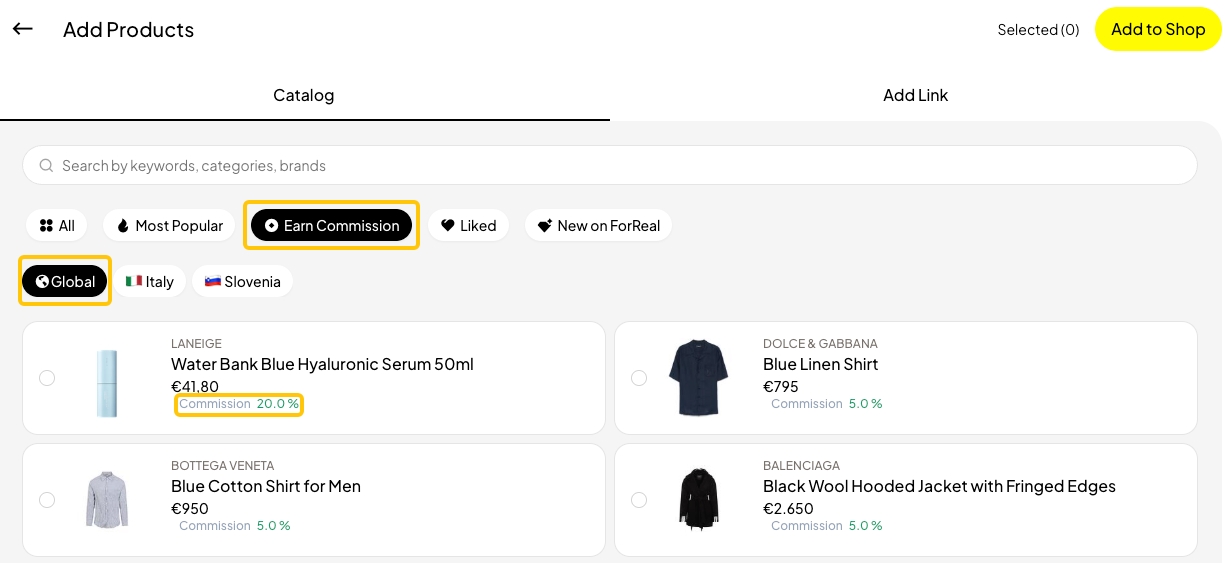The width and height of the screenshot is (1225, 563).
Task: Click the search magnifier icon
Action: (x=46, y=166)
